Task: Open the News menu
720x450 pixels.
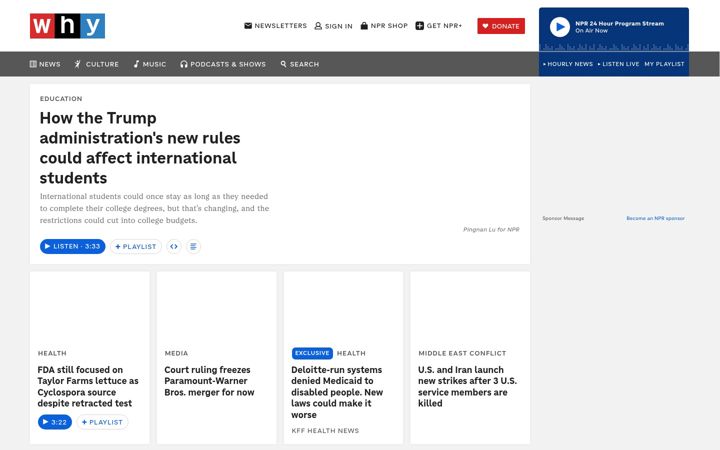Action: click(x=45, y=64)
